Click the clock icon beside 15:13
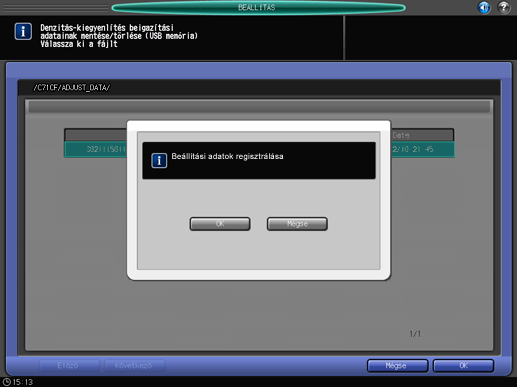The height and width of the screenshot is (387, 517). tap(7, 382)
